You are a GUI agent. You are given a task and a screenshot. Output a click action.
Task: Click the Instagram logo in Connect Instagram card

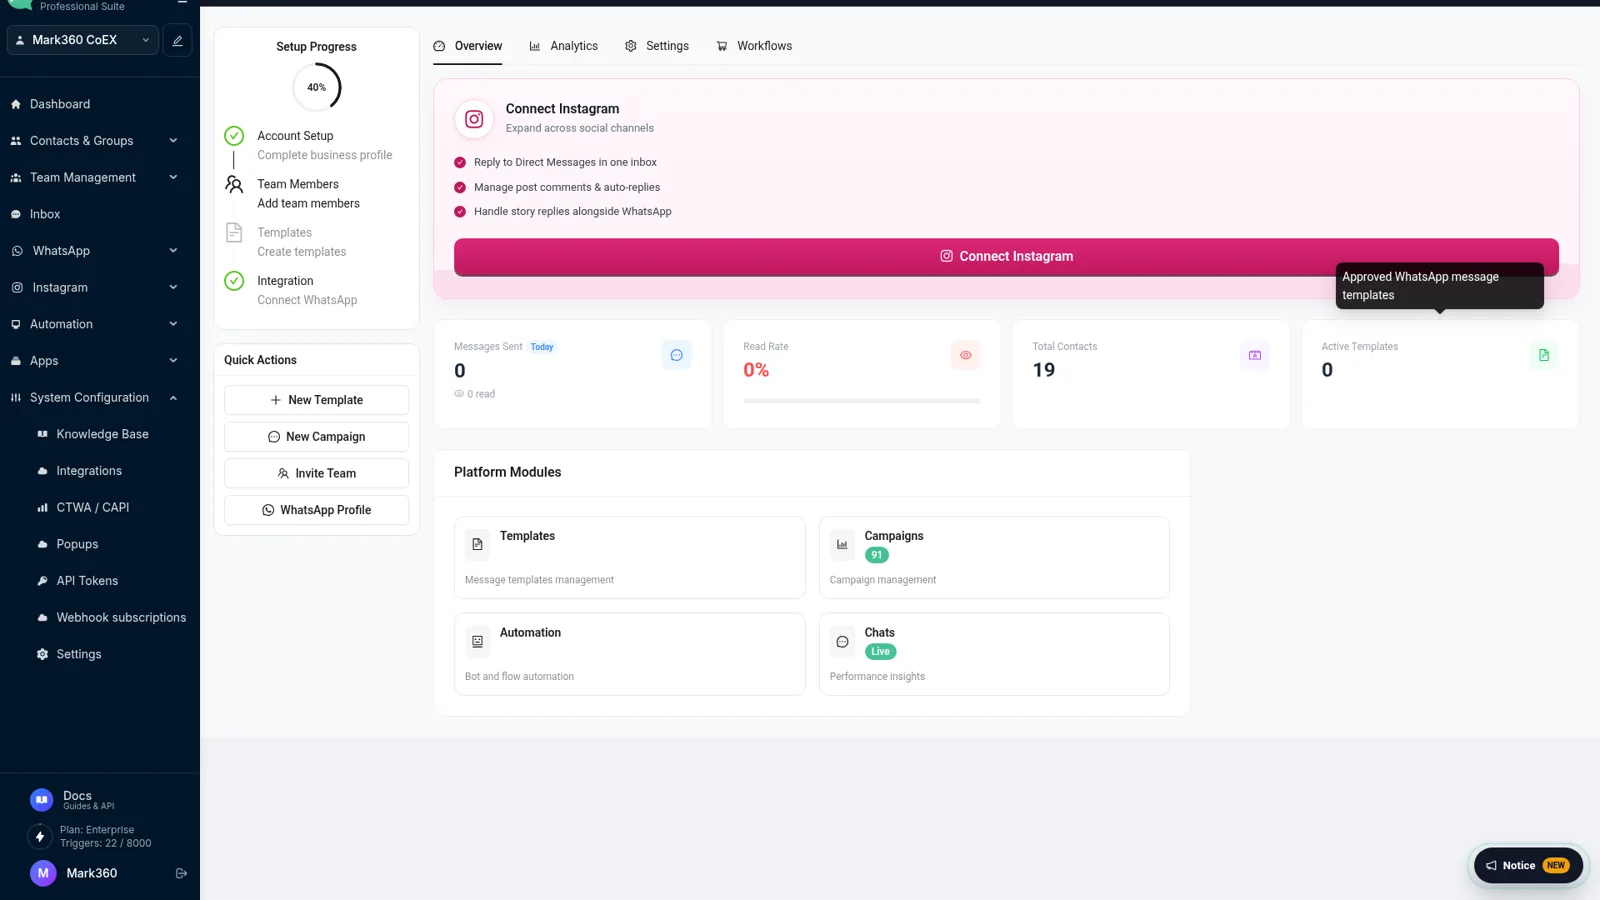[474, 119]
